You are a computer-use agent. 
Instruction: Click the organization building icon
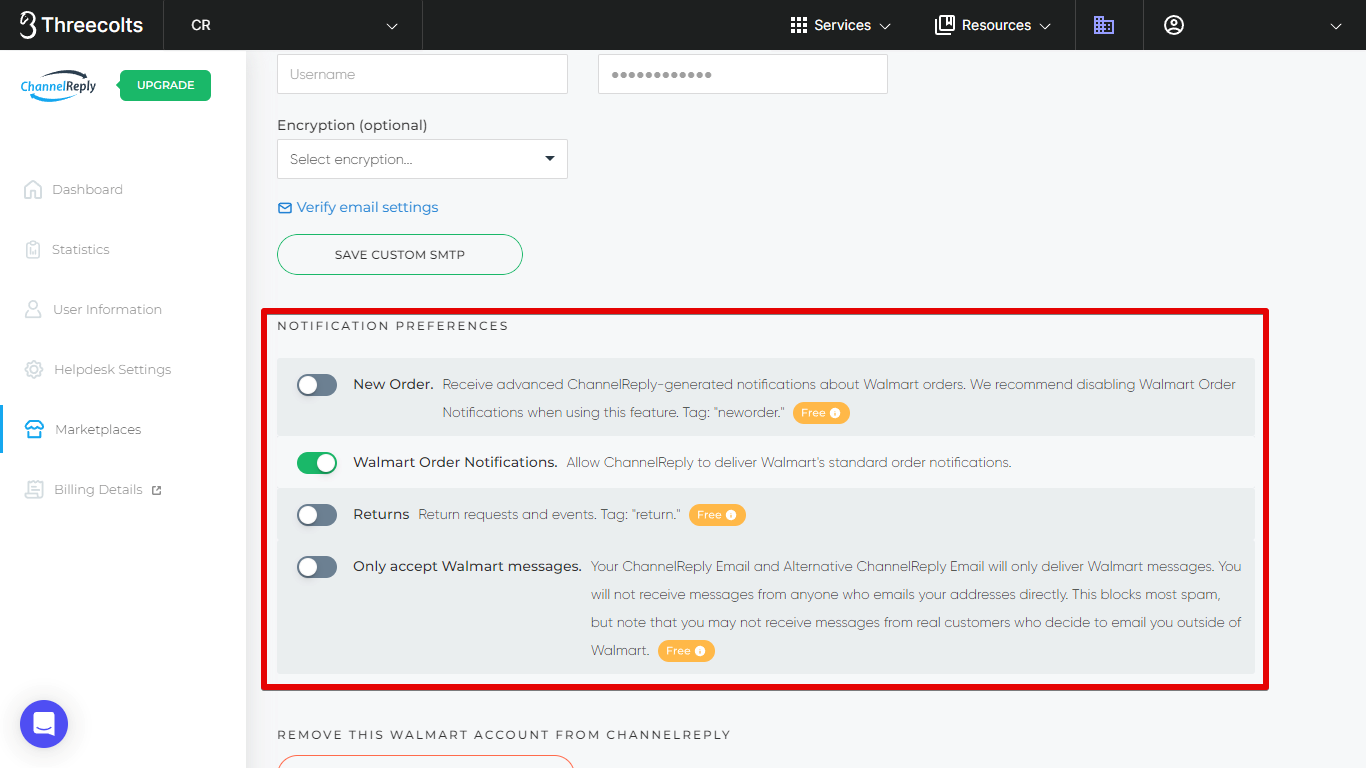[1104, 25]
